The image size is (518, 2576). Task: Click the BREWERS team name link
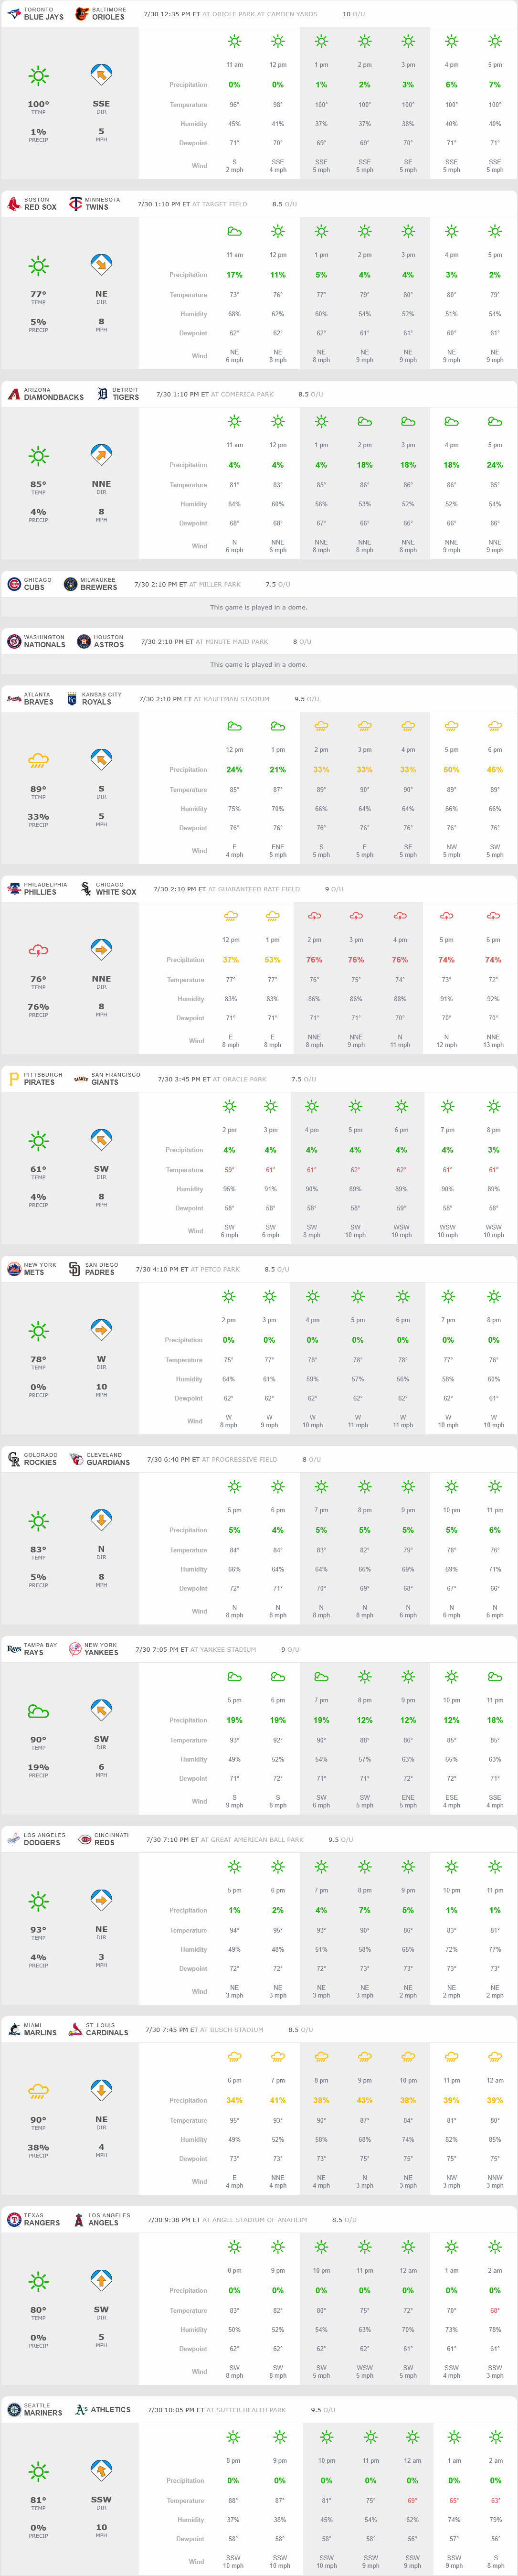click(98, 587)
